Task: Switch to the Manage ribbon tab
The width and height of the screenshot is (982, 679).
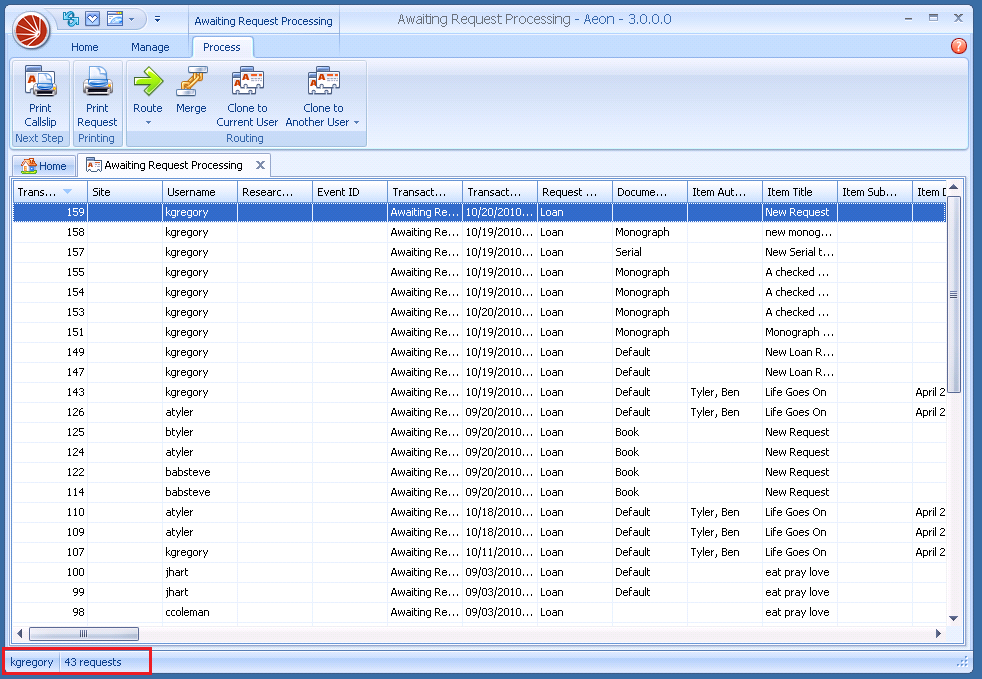Action: tap(150, 47)
